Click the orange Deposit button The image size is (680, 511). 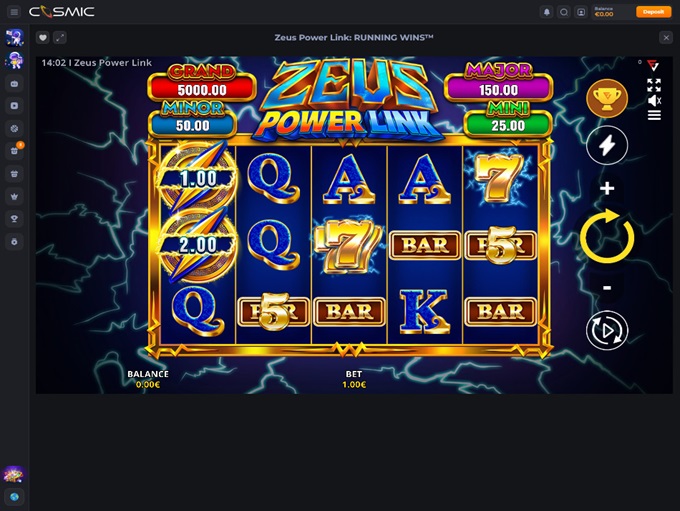[653, 12]
